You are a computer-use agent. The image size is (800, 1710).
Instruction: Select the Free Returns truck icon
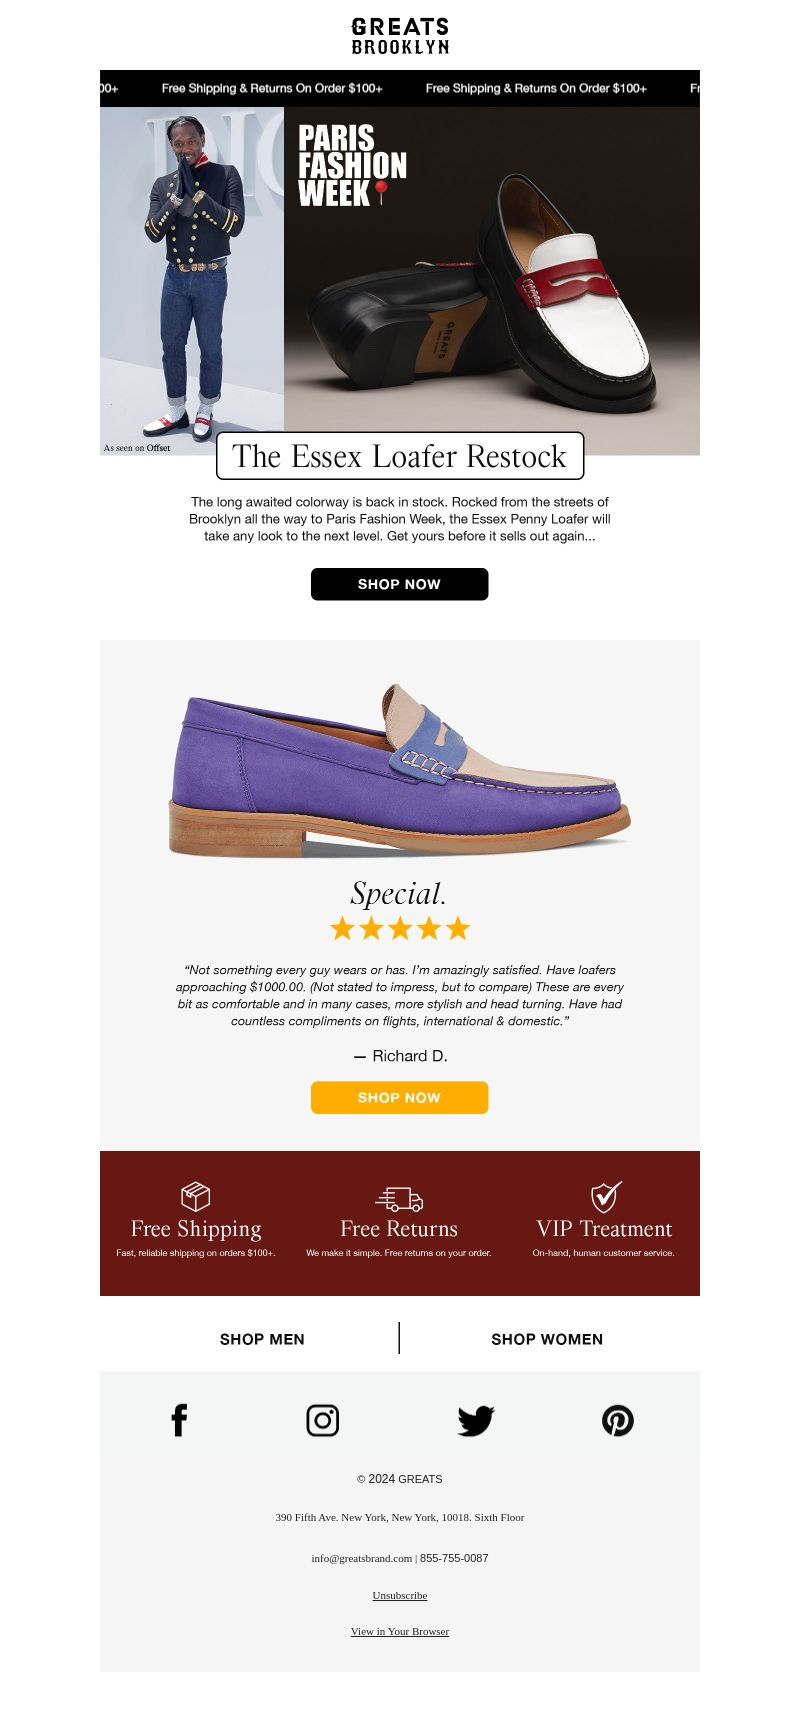(x=399, y=1199)
